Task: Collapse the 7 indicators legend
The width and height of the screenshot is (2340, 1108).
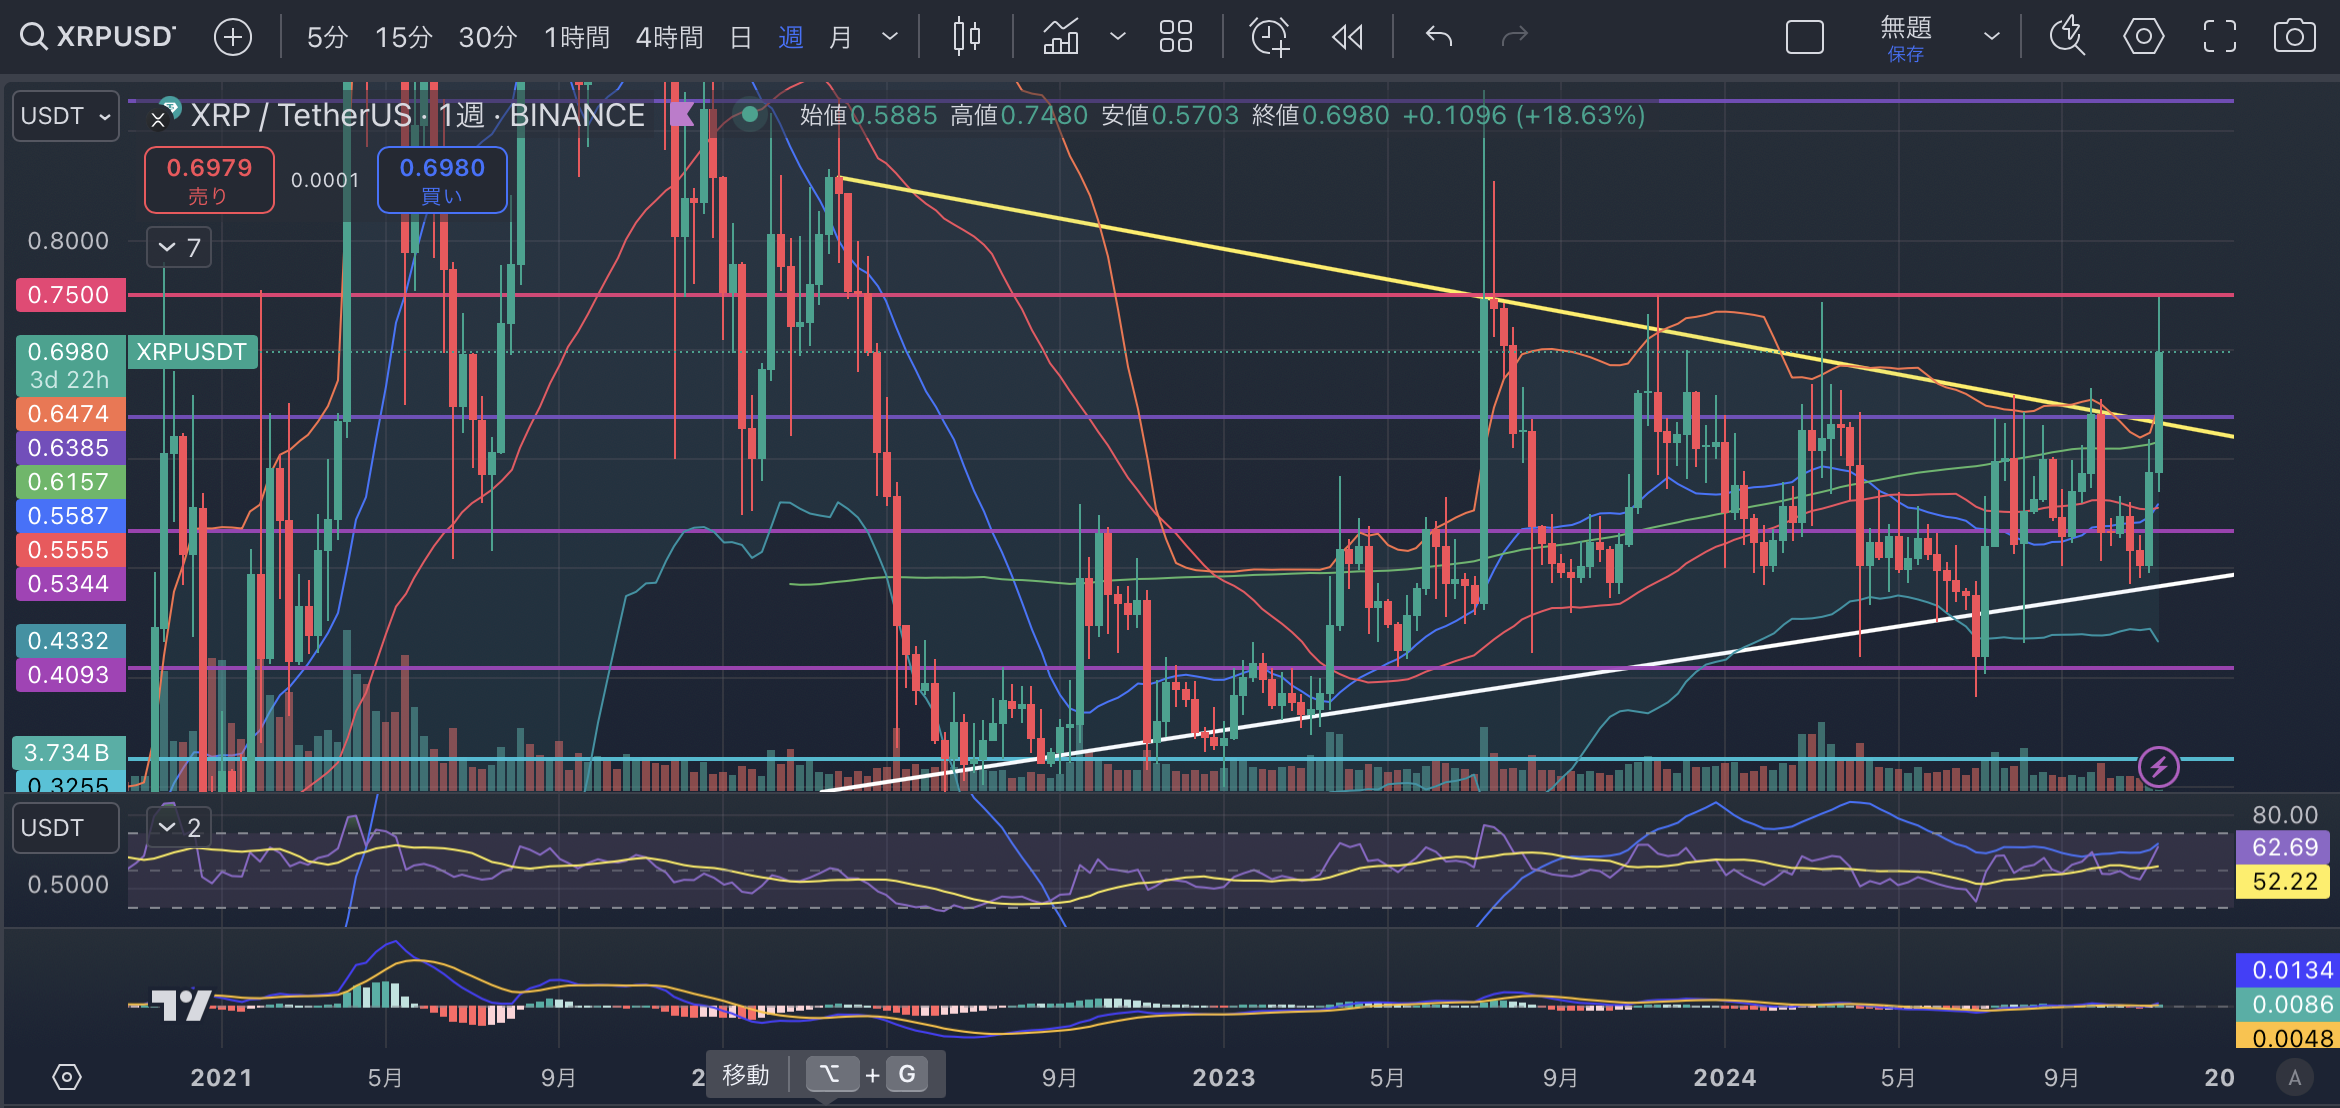Action: tap(179, 247)
